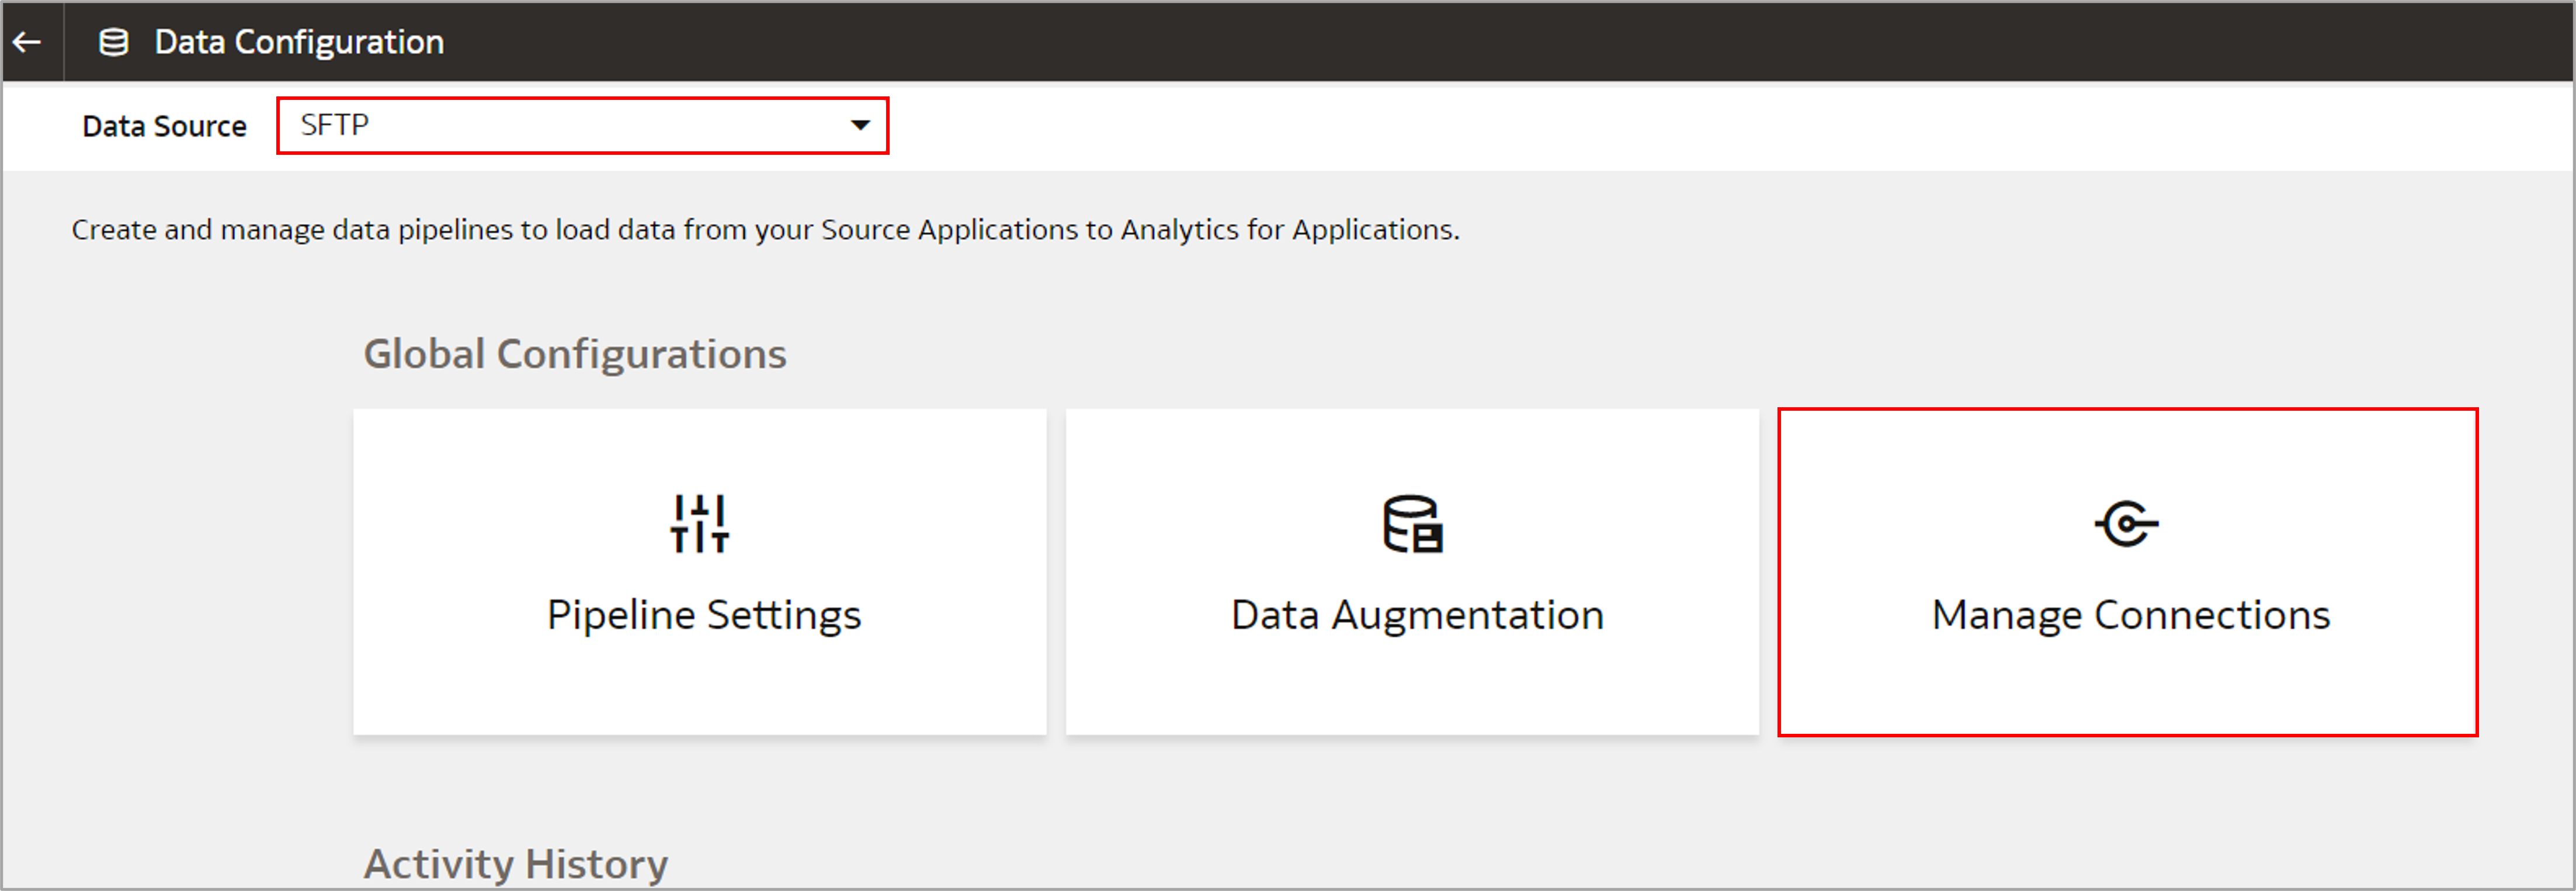
Task: Click the Data Augmentation text label
Action: click(1416, 615)
